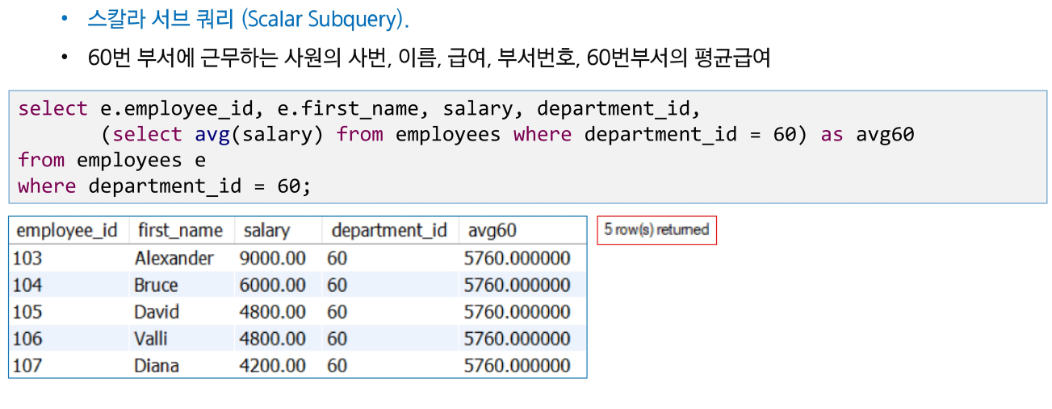Select the cell with employee id 105
The image size is (1052, 409).
tap(28, 312)
